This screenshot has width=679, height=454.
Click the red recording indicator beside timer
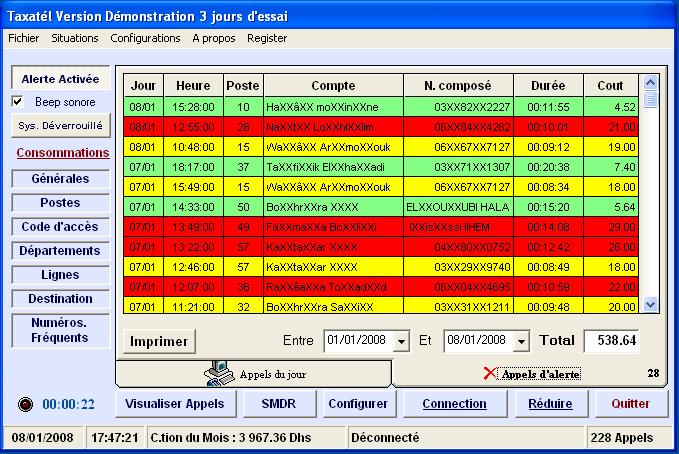[x=26, y=404]
